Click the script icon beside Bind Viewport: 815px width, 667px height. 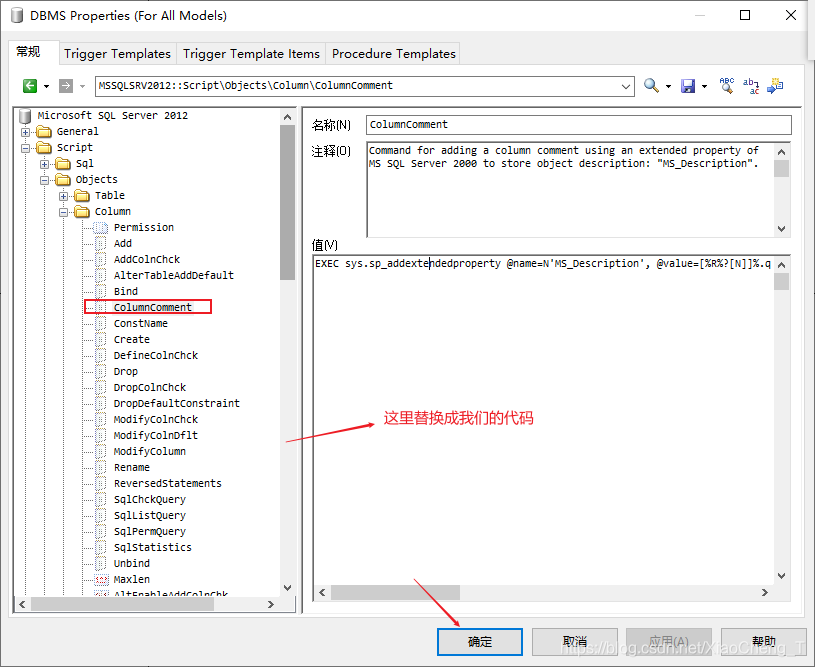coord(101,292)
